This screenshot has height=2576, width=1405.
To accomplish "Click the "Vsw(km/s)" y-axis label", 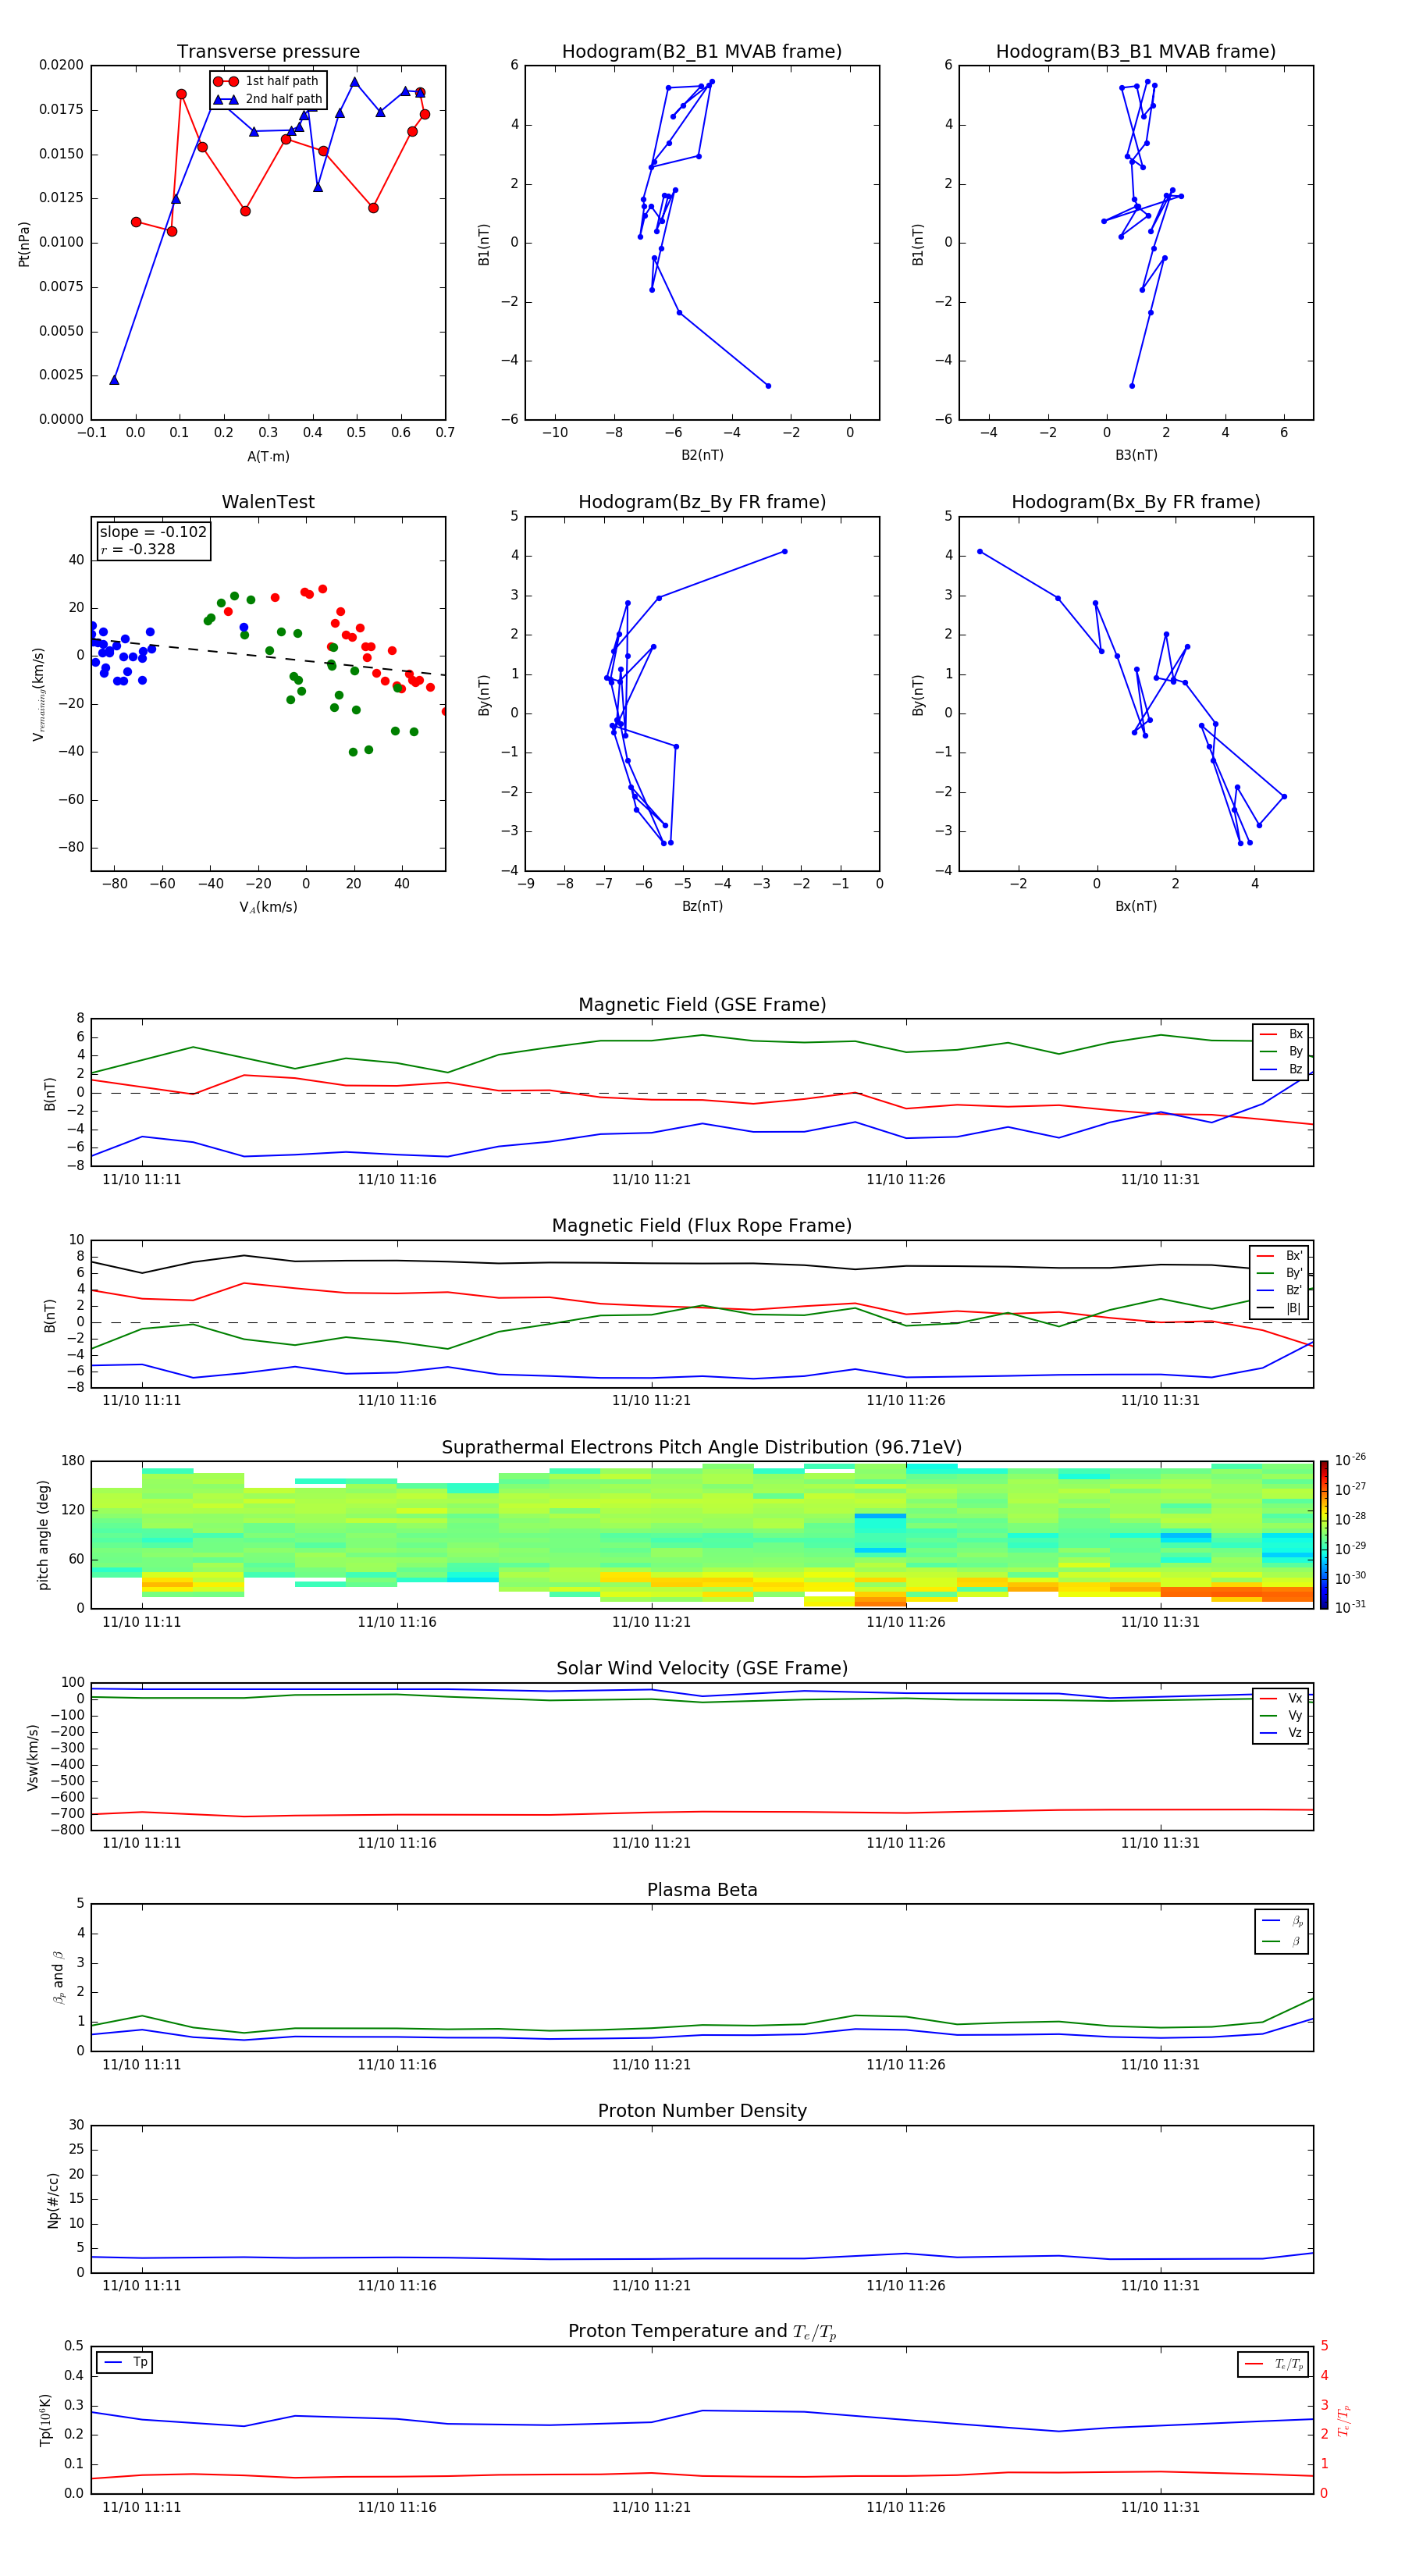I will [x=33, y=1757].
